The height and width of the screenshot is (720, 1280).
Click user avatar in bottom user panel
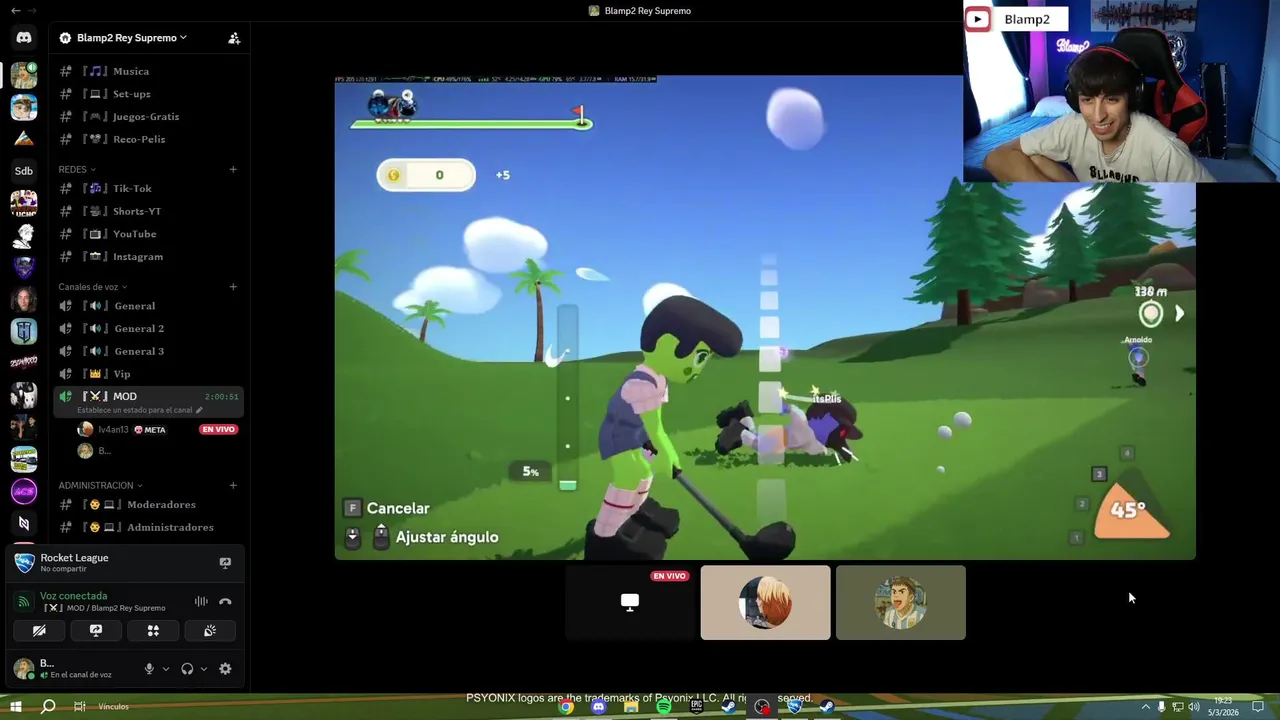pyautogui.click(x=23, y=668)
